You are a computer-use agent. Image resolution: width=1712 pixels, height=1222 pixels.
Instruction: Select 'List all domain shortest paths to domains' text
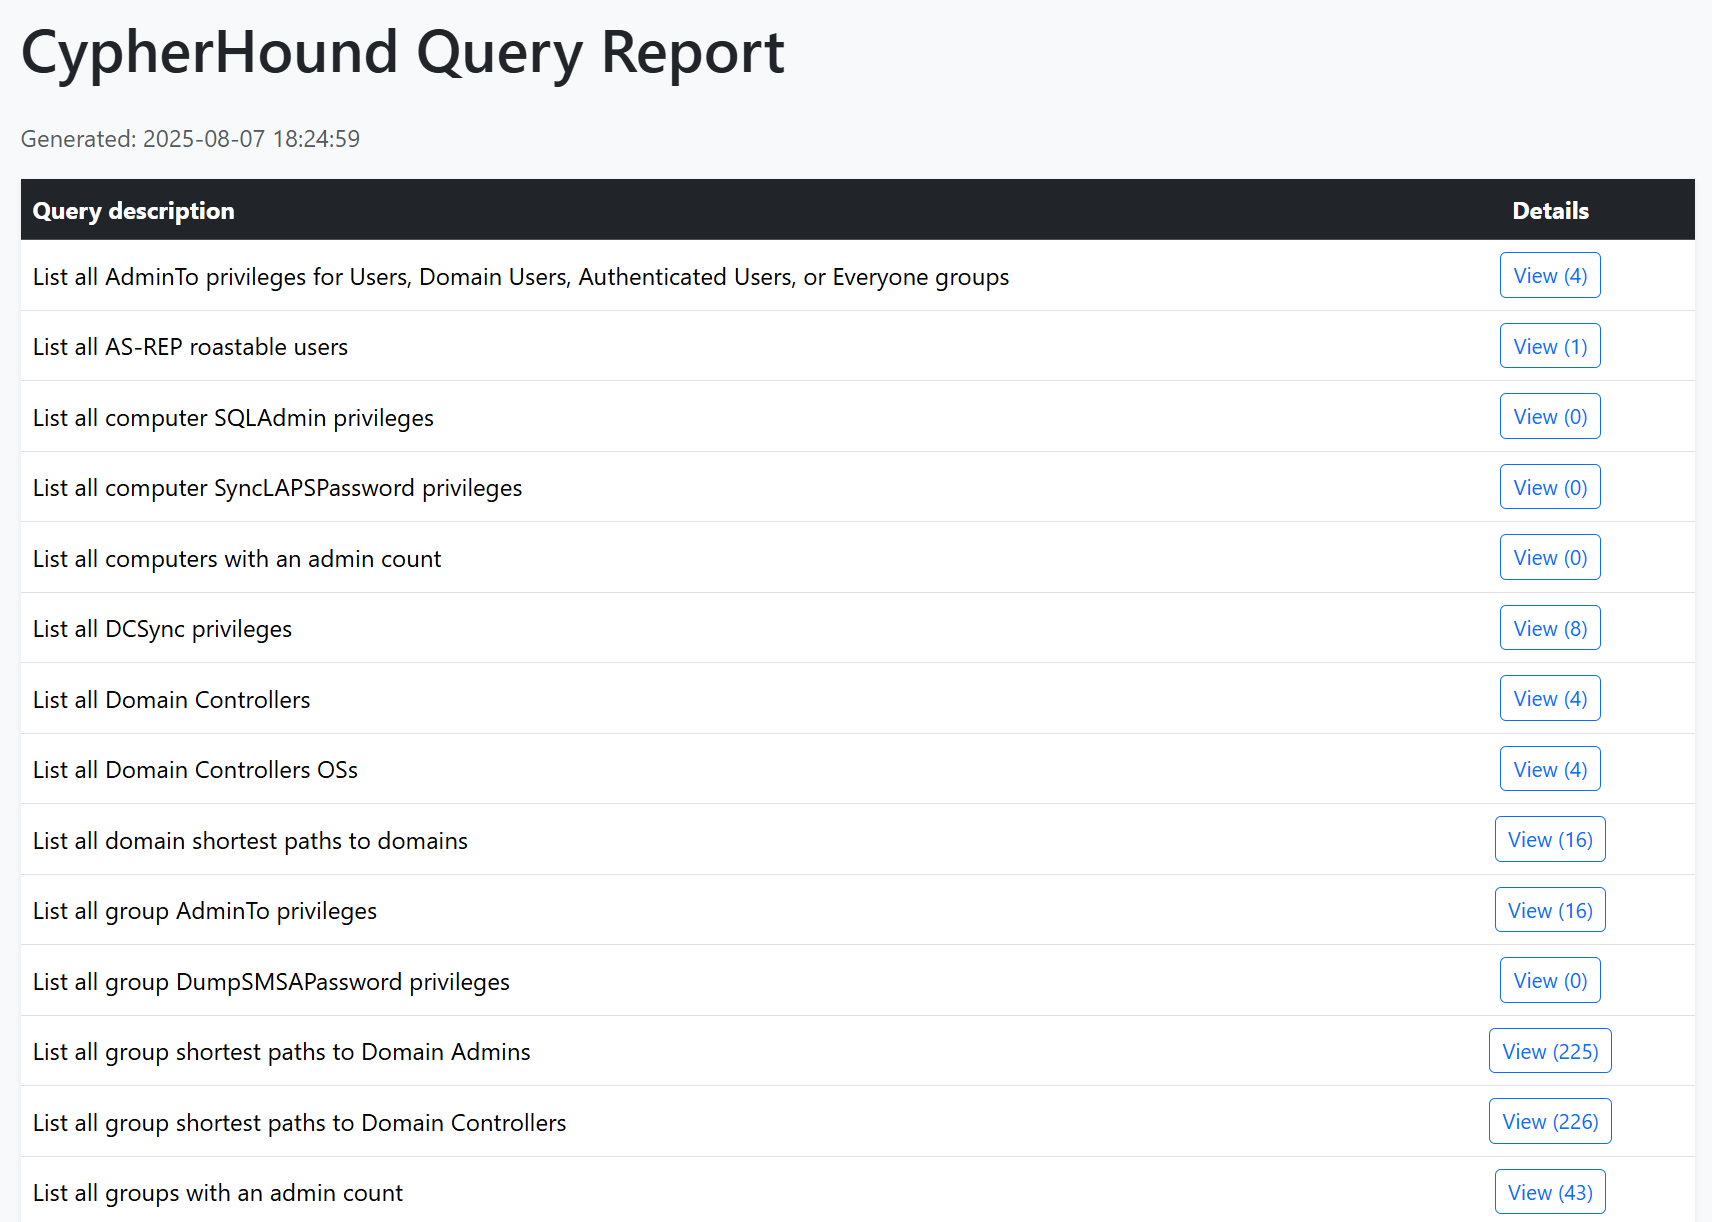tap(250, 841)
